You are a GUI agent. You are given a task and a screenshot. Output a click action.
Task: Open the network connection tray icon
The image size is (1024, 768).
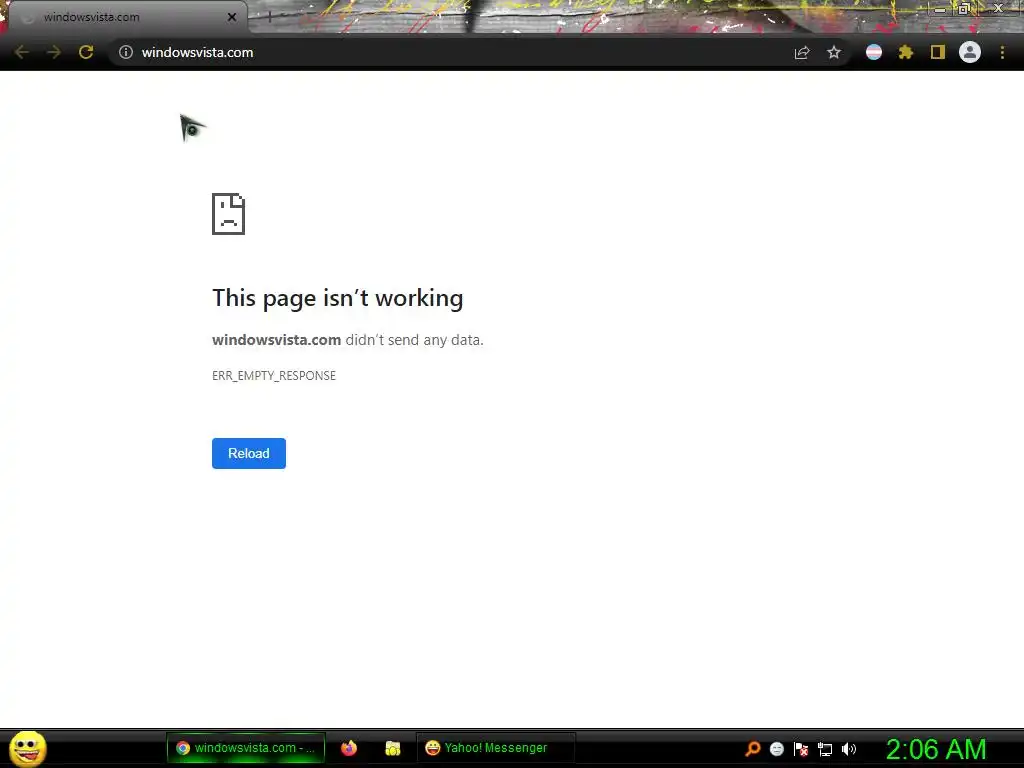(825, 749)
